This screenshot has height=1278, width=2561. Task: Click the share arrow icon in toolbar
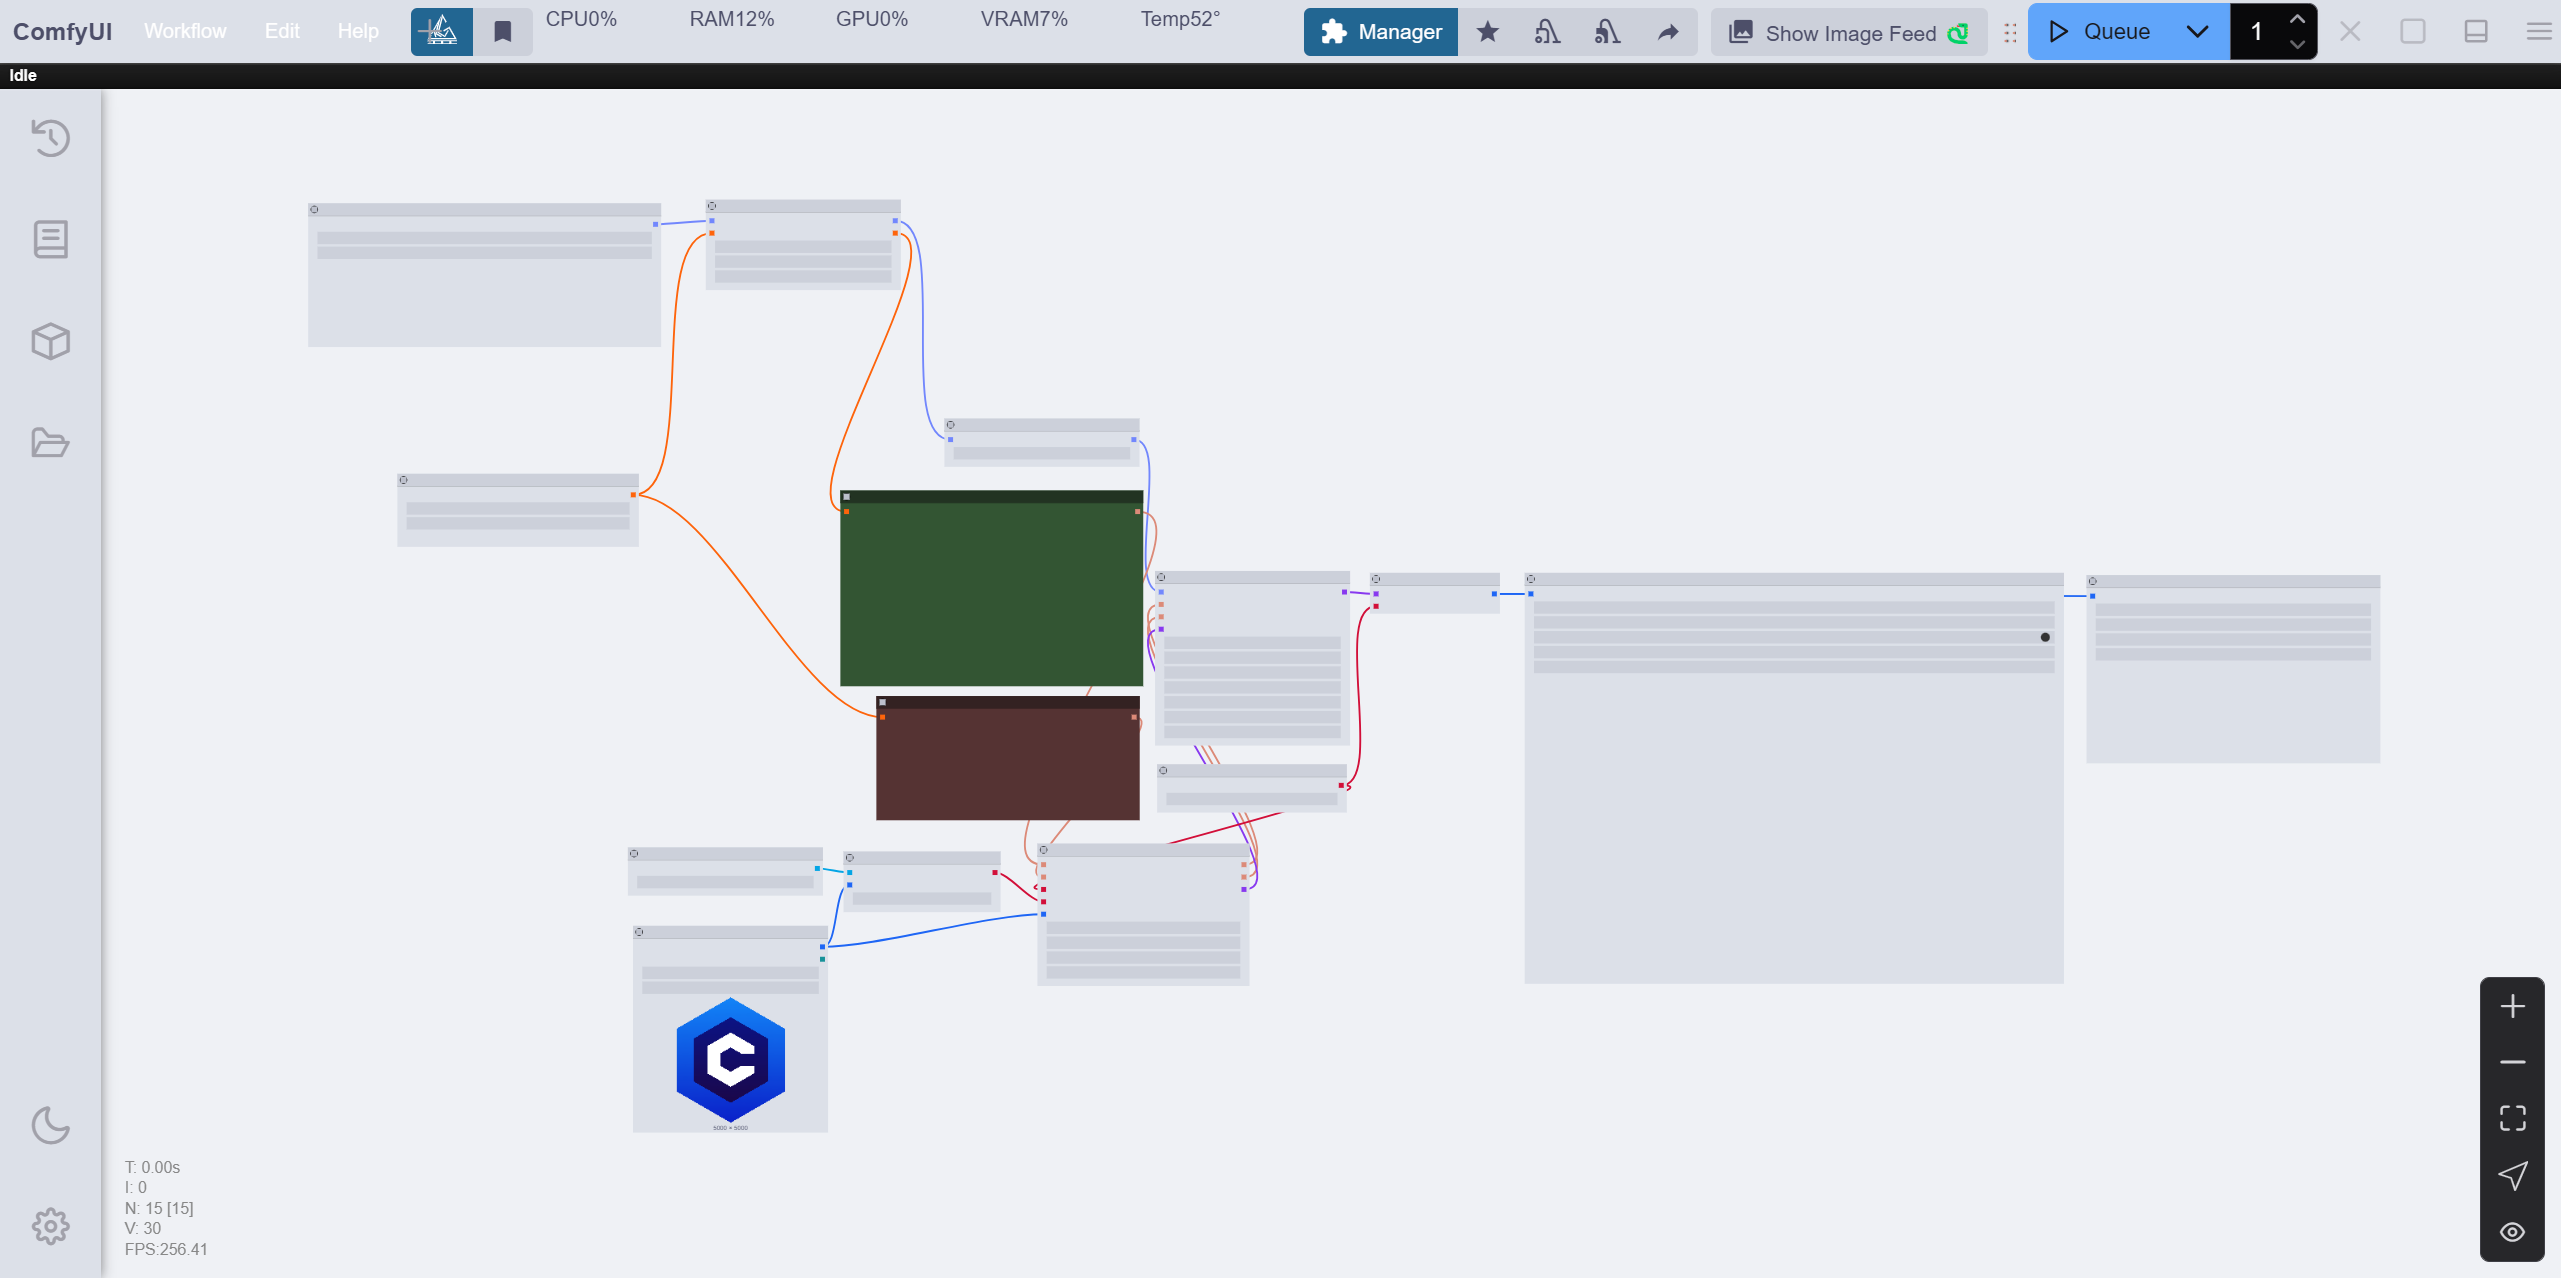[x=1667, y=32]
